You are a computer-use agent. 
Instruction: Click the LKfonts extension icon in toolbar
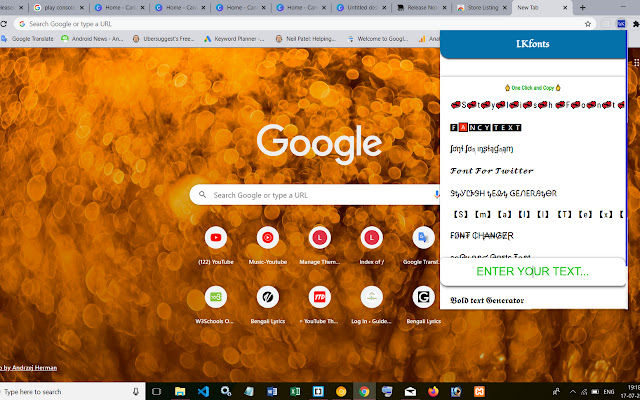(621, 24)
